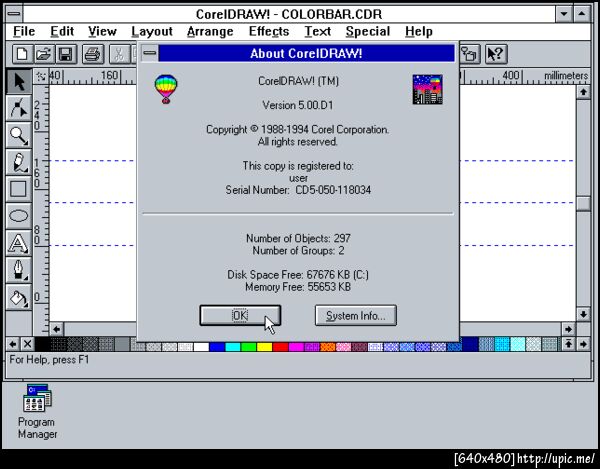Pick the orange color swatch
600x469 pixels.
tap(328, 347)
